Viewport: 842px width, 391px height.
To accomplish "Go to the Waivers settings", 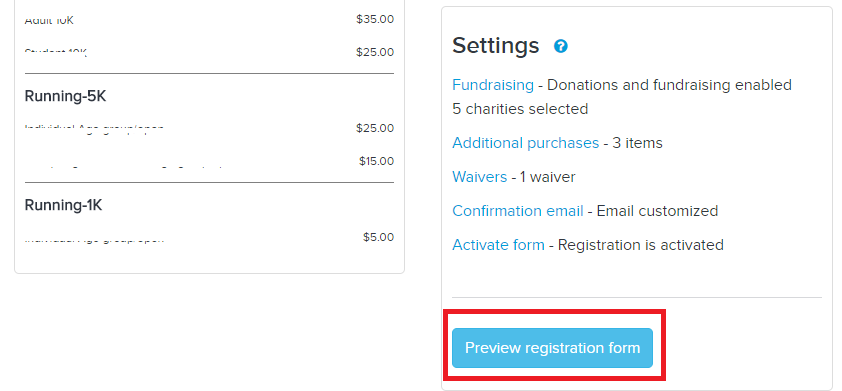I will coord(480,177).
